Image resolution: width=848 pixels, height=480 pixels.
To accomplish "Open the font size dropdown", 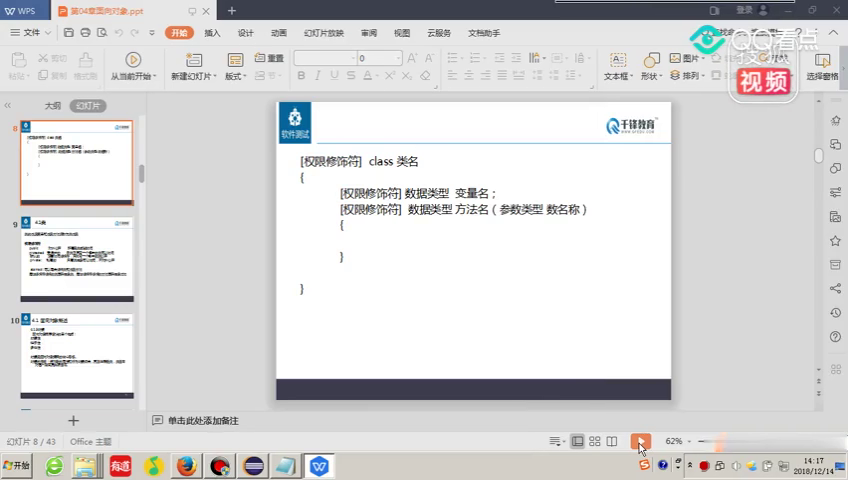I will coord(398,58).
